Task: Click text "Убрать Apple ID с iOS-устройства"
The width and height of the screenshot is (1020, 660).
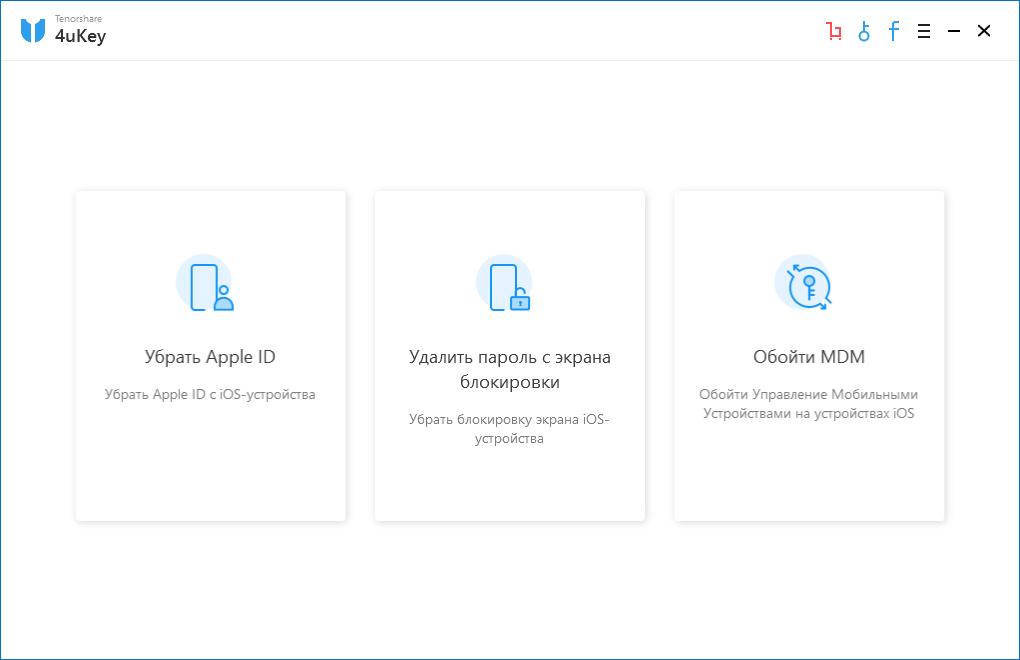Action: (x=210, y=395)
